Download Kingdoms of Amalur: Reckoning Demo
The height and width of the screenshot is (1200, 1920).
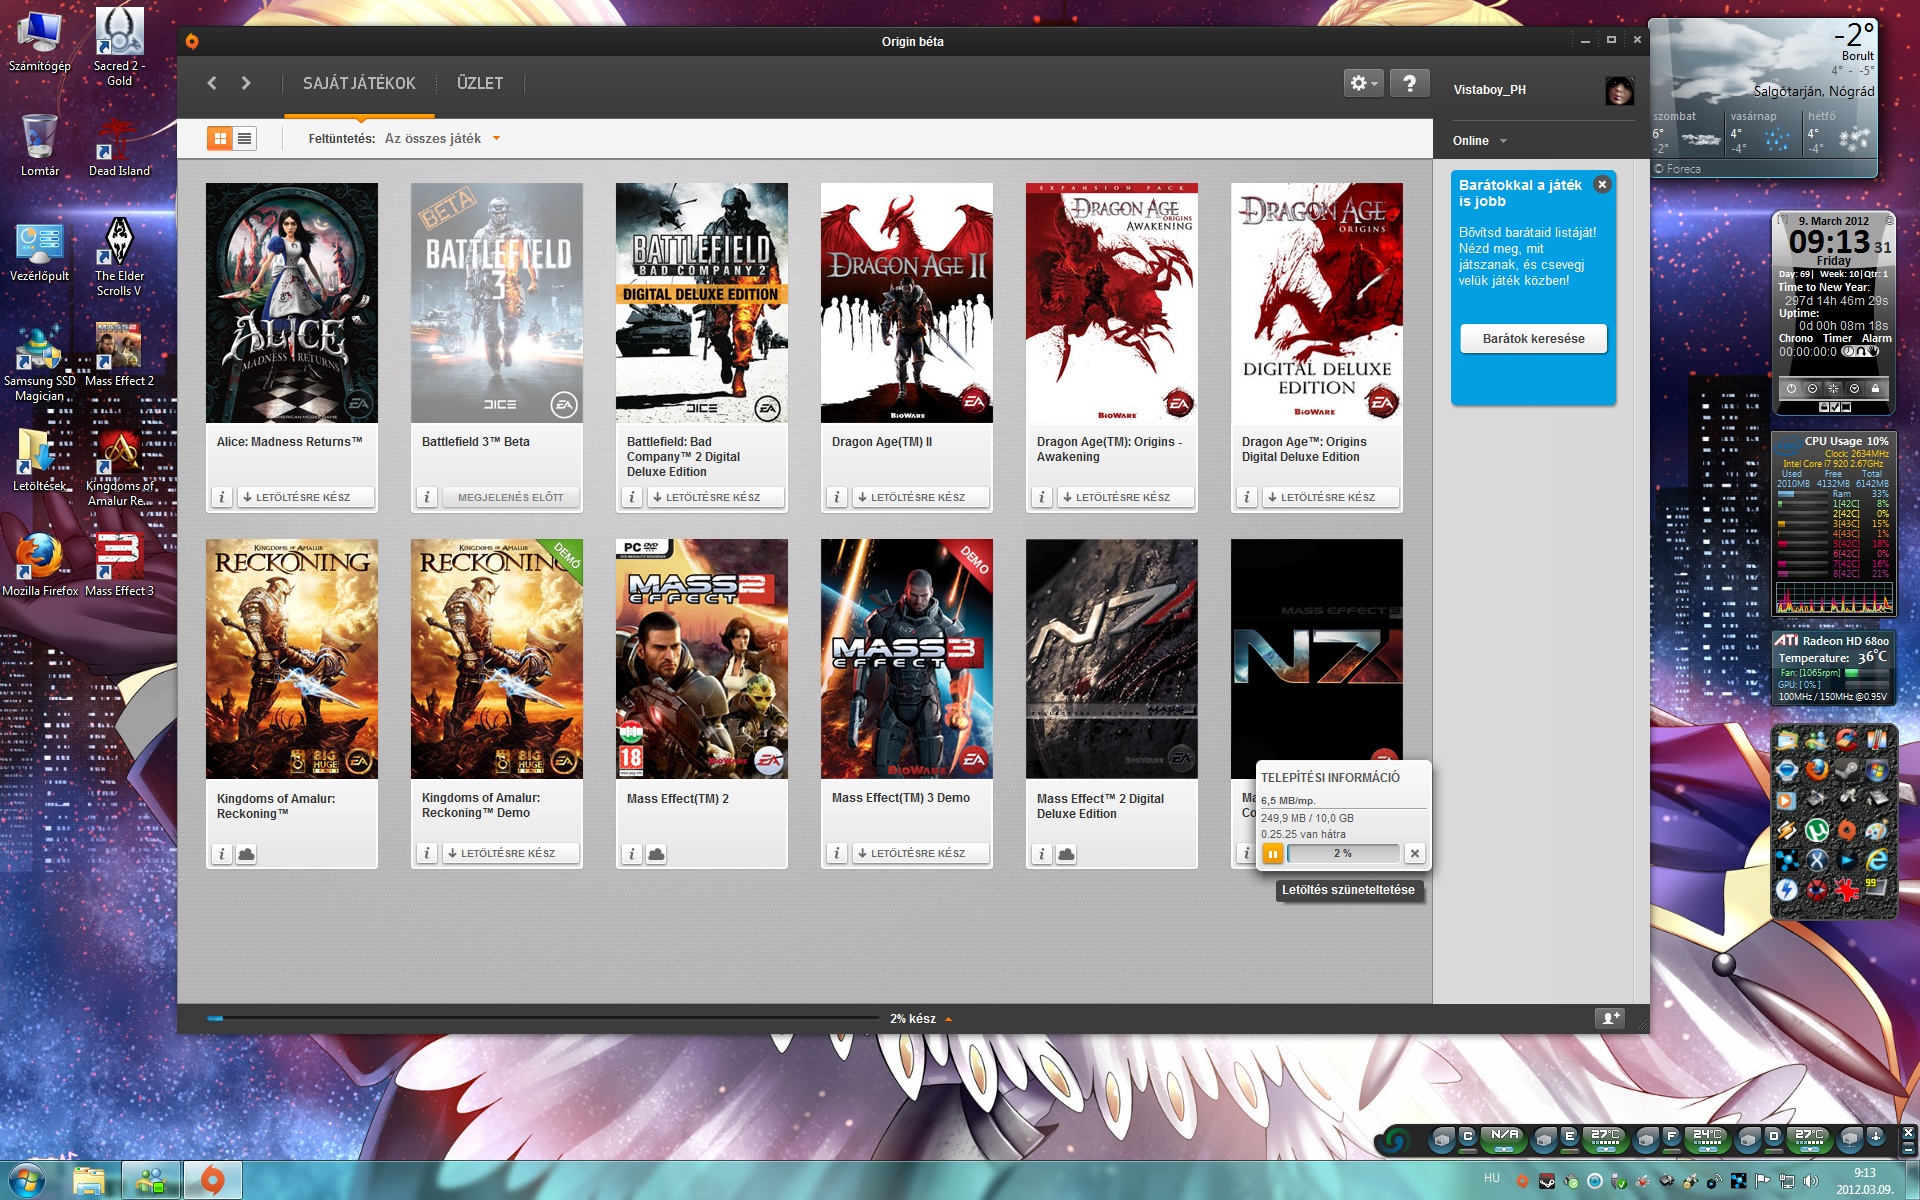coord(510,853)
